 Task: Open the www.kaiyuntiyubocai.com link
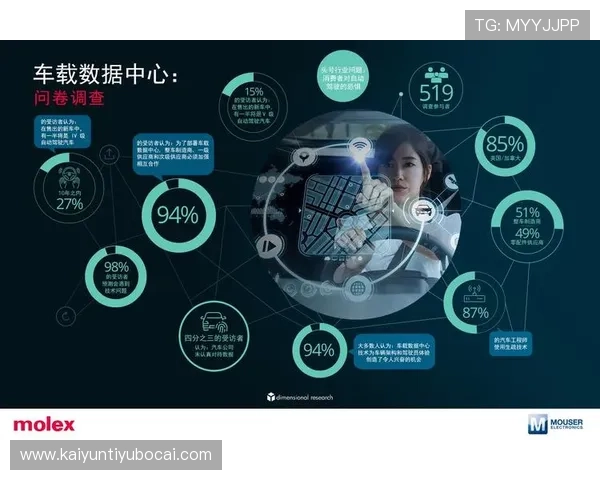click(x=116, y=455)
